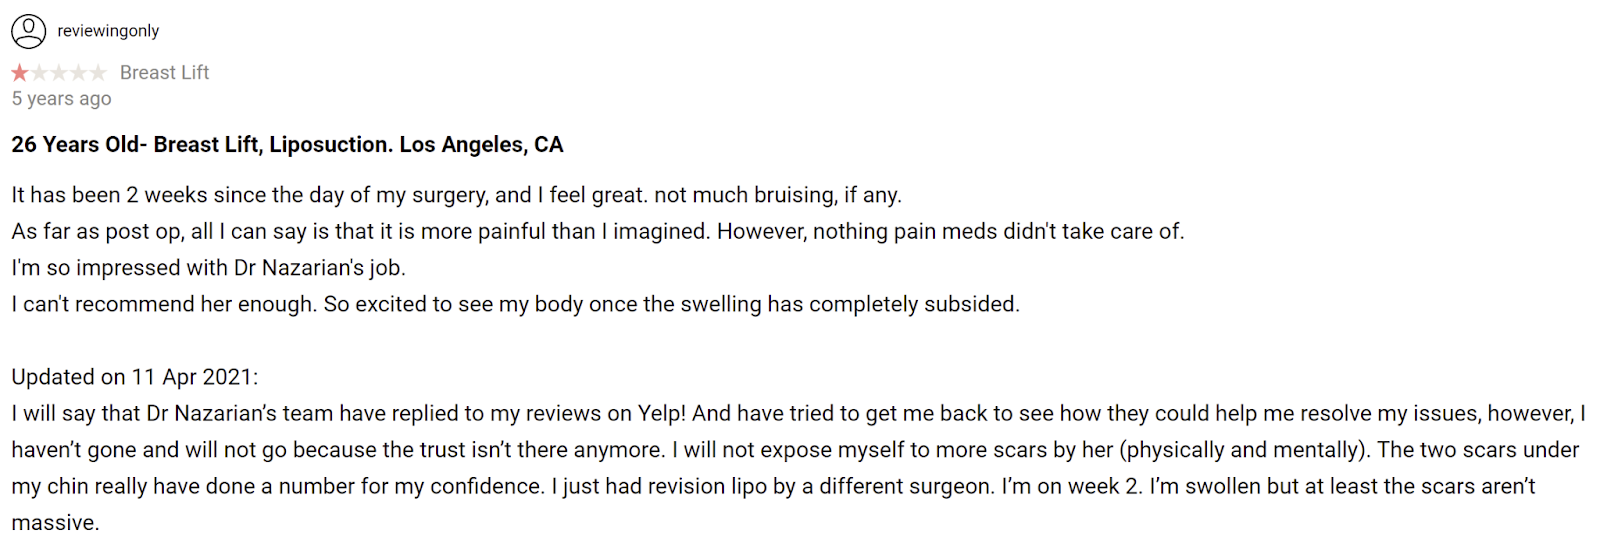Click the final word "massive."
Screen dimensions: 1600x541
(55, 523)
